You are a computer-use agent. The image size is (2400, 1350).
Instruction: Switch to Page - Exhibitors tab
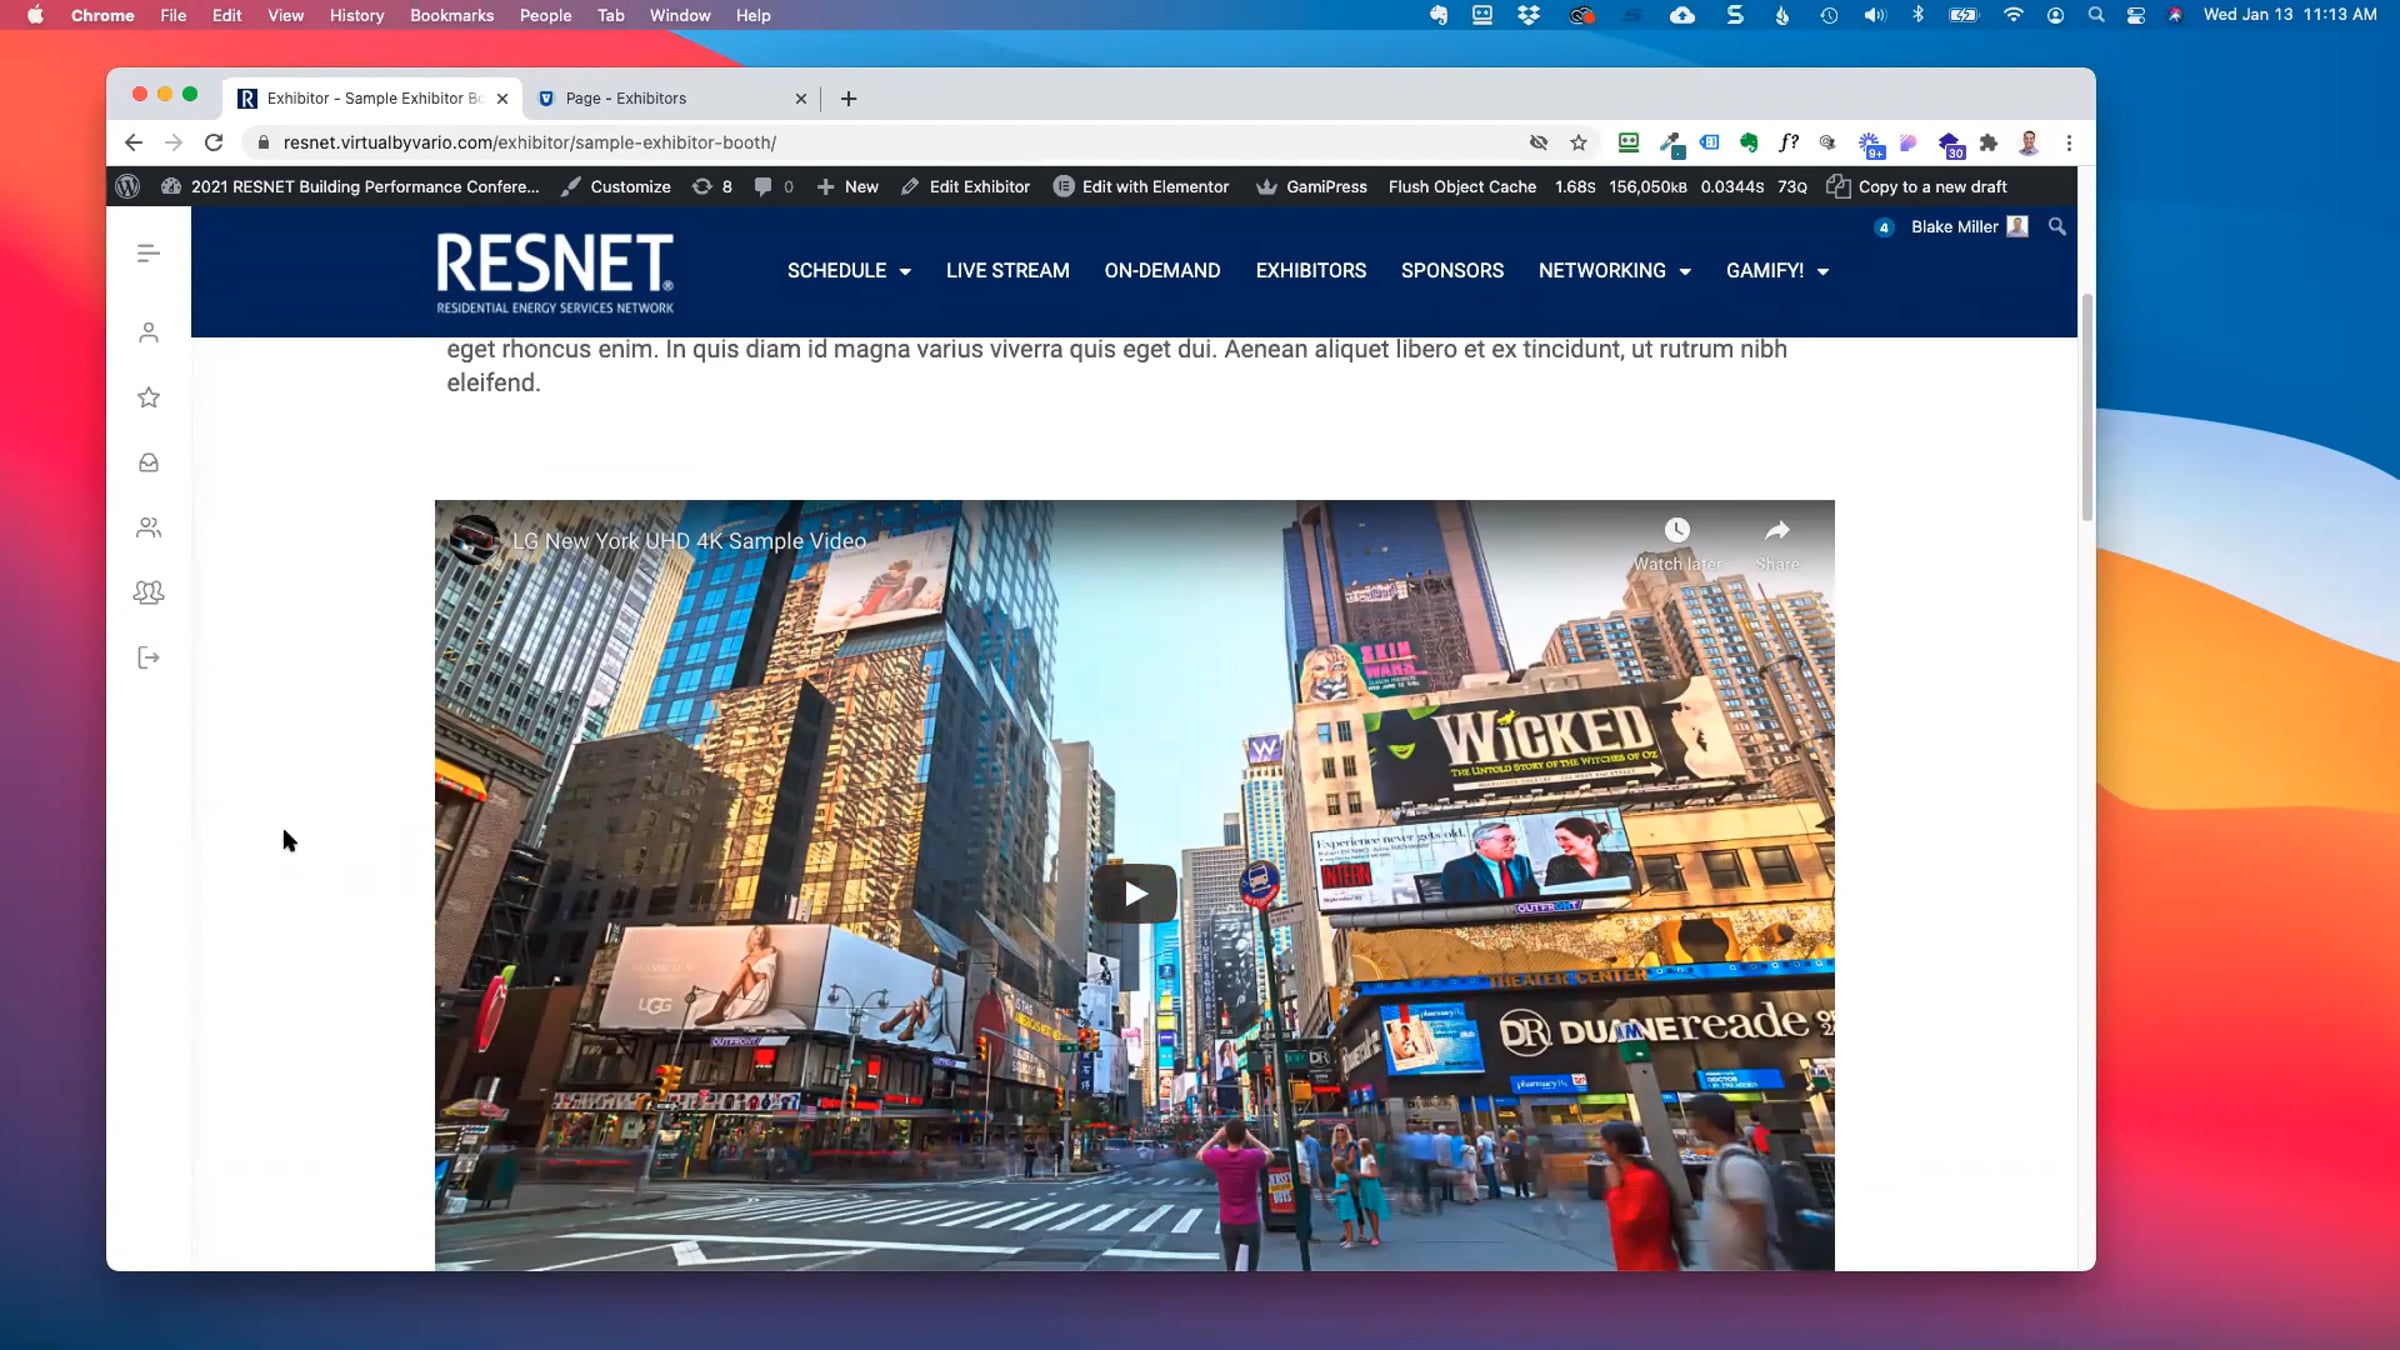point(626,98)
